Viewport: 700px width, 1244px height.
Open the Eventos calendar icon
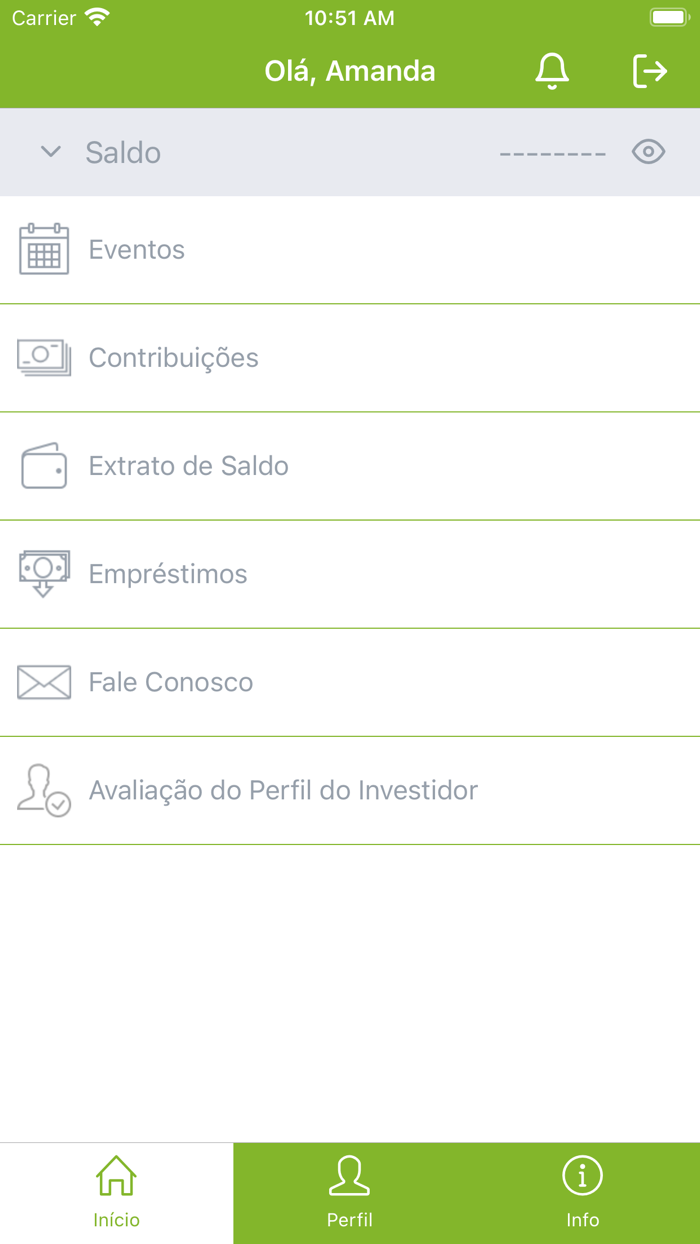point(44,249)
